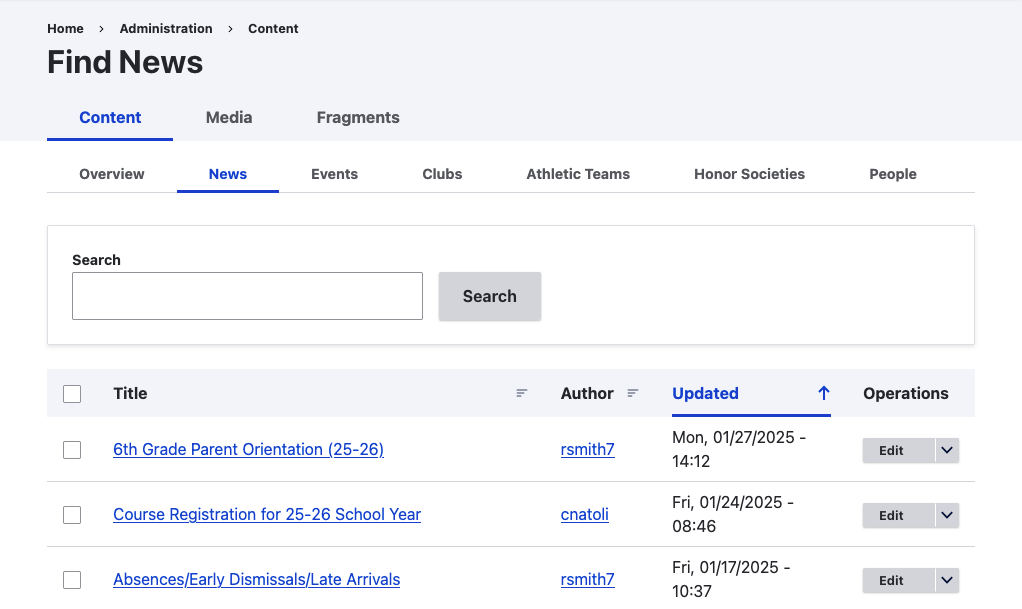Click the Updated column sort arrow
The image size is (1022, 609).
click(x=824, y=393)
